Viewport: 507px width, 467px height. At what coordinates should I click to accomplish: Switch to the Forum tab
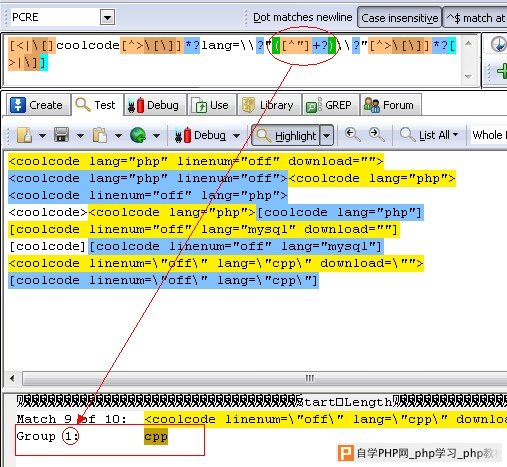click(x=390, y=105)
